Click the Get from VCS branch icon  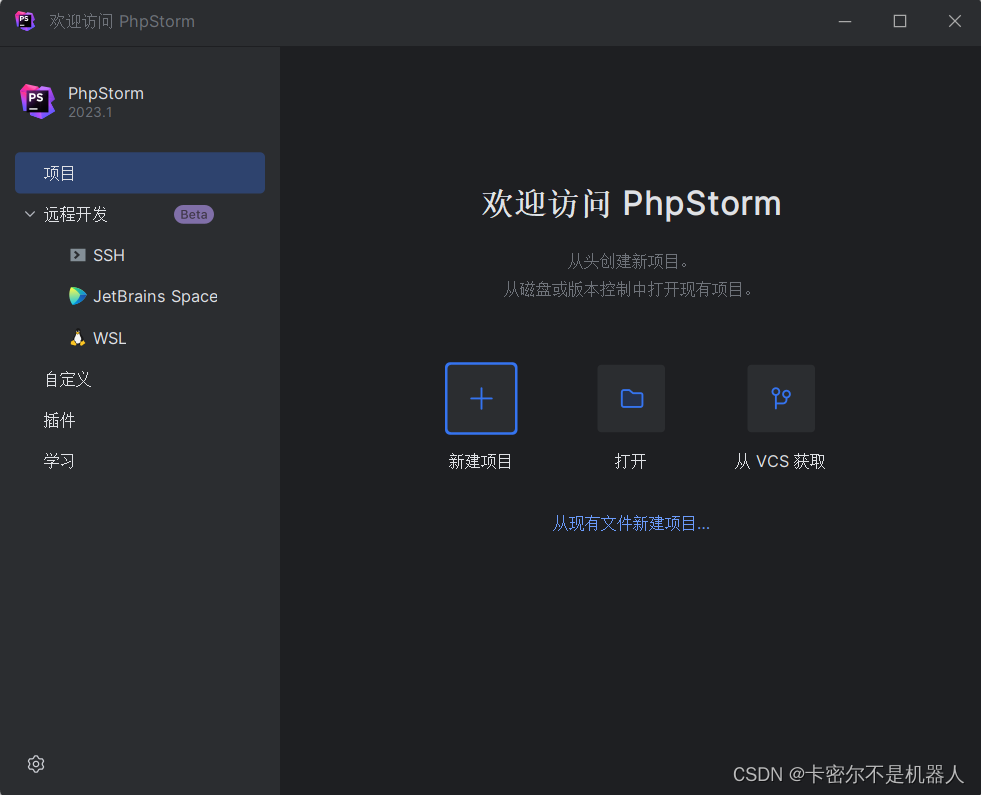pos(781,398)
